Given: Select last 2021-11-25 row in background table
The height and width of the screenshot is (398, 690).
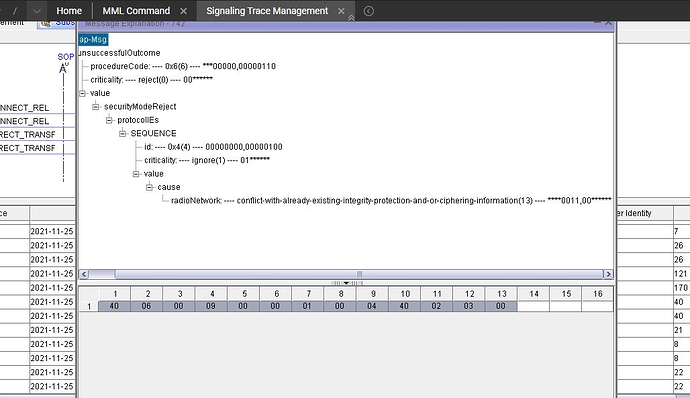Looking at the screenshot, I should (52, 386).
